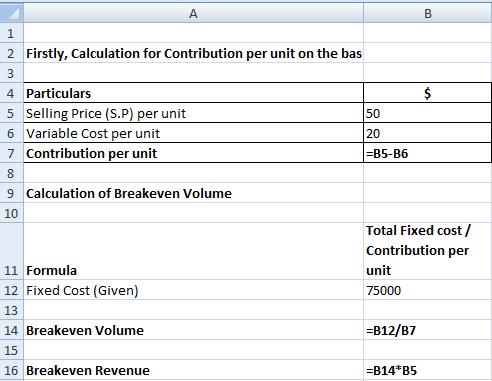The image size is (492, 381).
Task: Select row 6 header
Action: (12, 133)
